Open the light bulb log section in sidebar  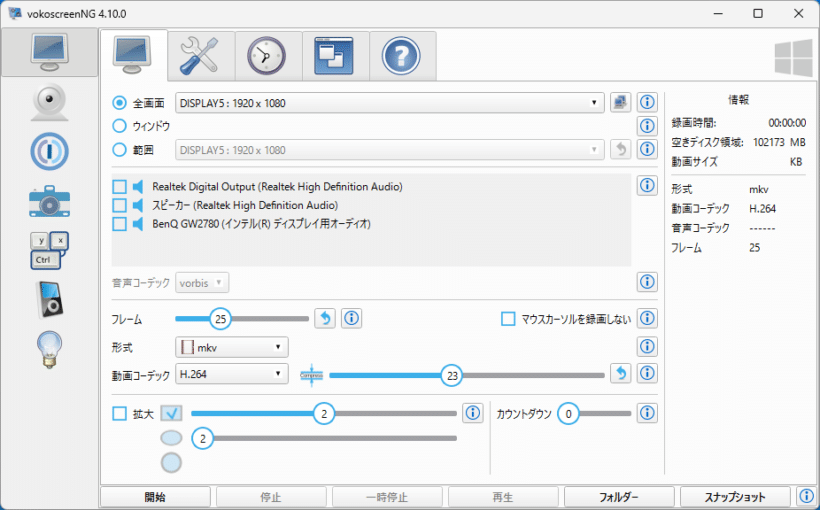coord(49,349)
